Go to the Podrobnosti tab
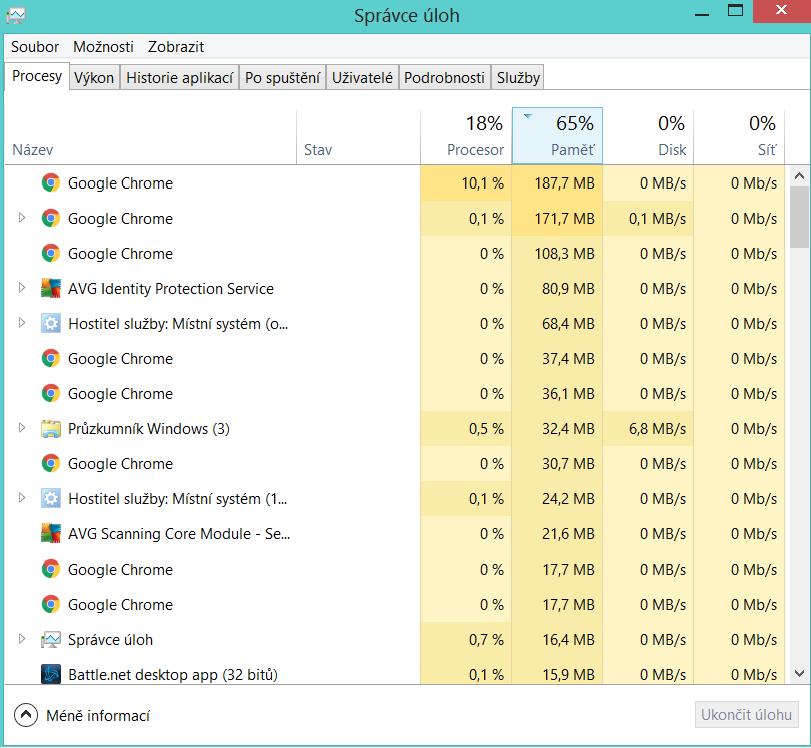The width and height of the screenshot is (811, 748). (444, 78)
